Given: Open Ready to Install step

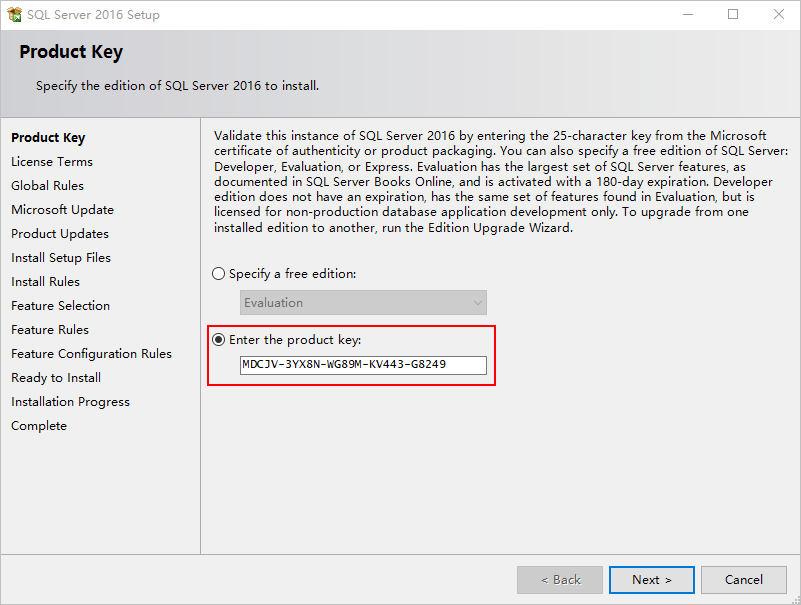Looking at the screenshot, I should pyautogui.click(x=55, y=377).
